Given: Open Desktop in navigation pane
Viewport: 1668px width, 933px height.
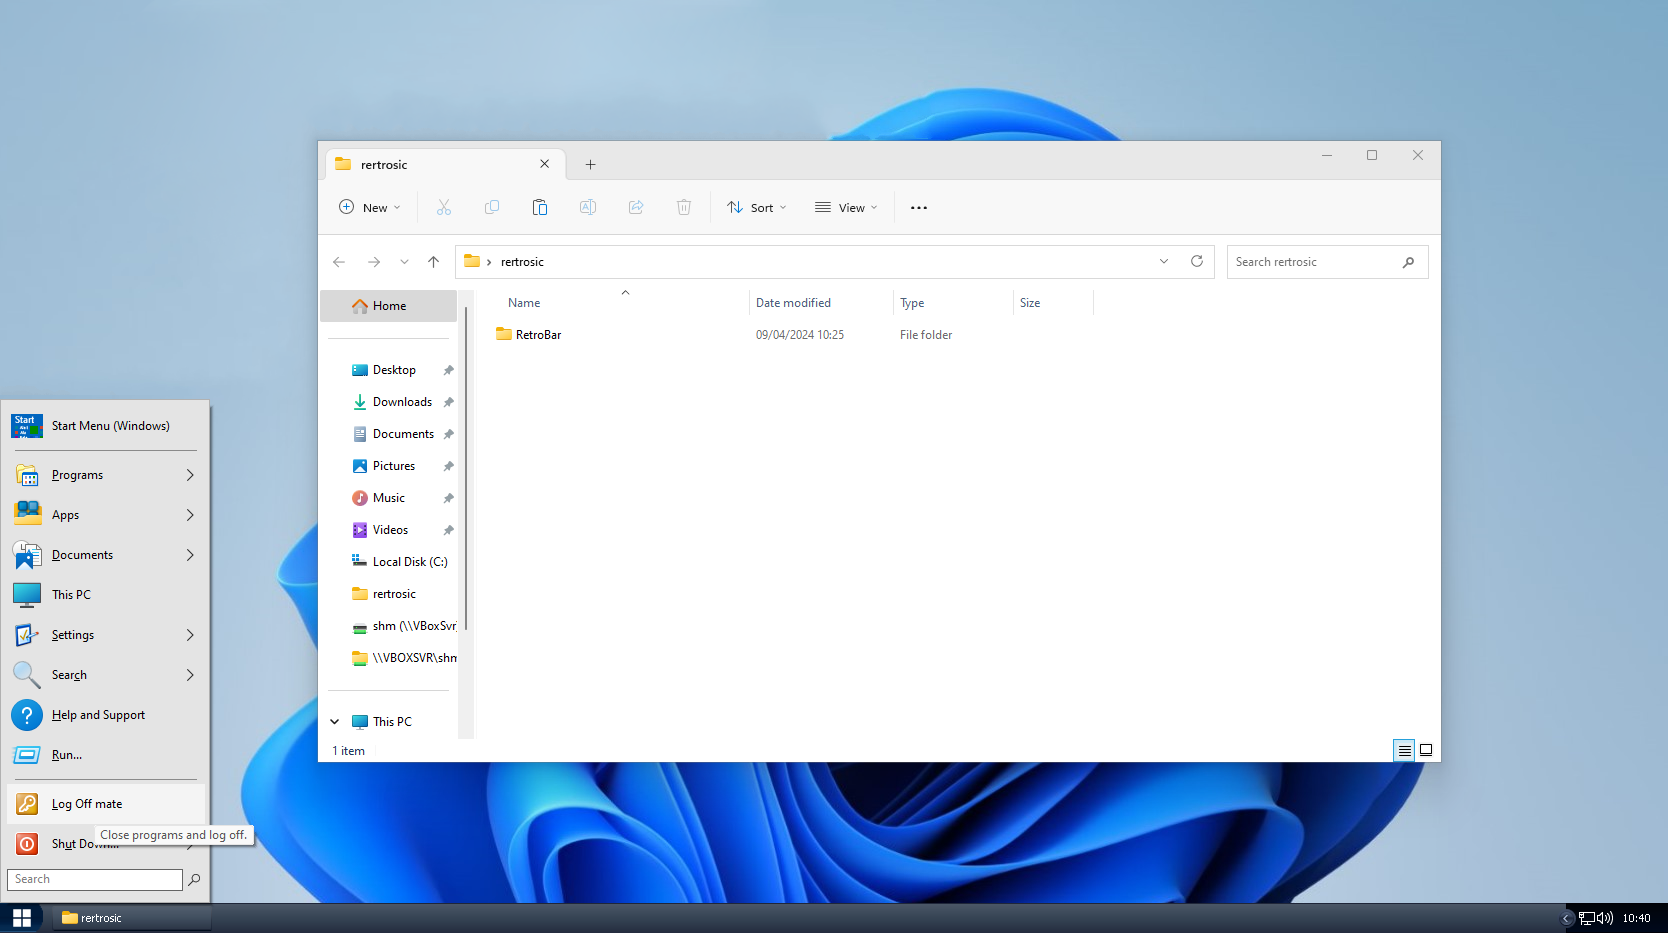Looking at the screenshot, I should tap(394, 370).
